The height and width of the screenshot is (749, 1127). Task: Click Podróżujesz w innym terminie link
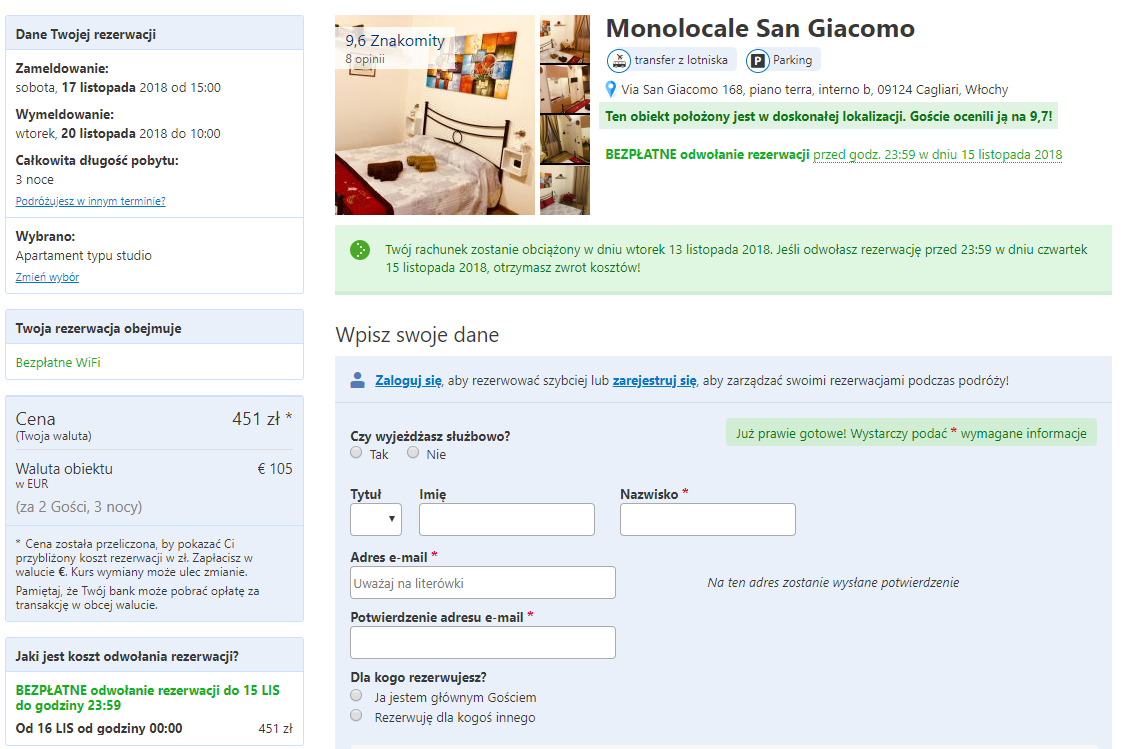point(91,201)
